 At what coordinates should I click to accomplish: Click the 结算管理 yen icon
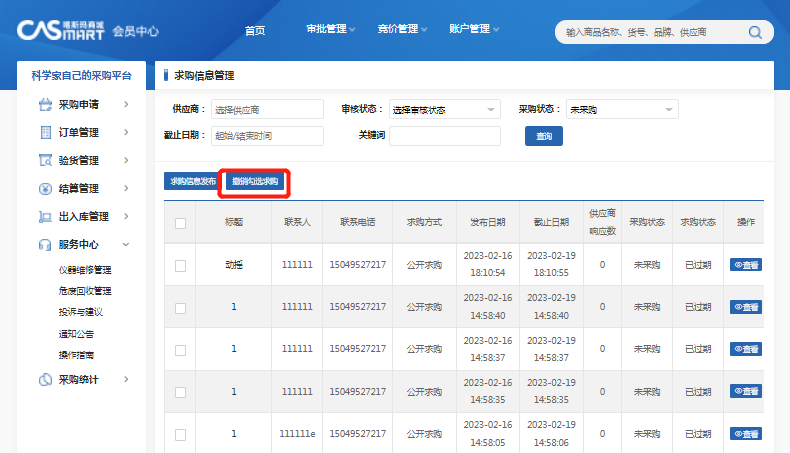tap(45, 188)
